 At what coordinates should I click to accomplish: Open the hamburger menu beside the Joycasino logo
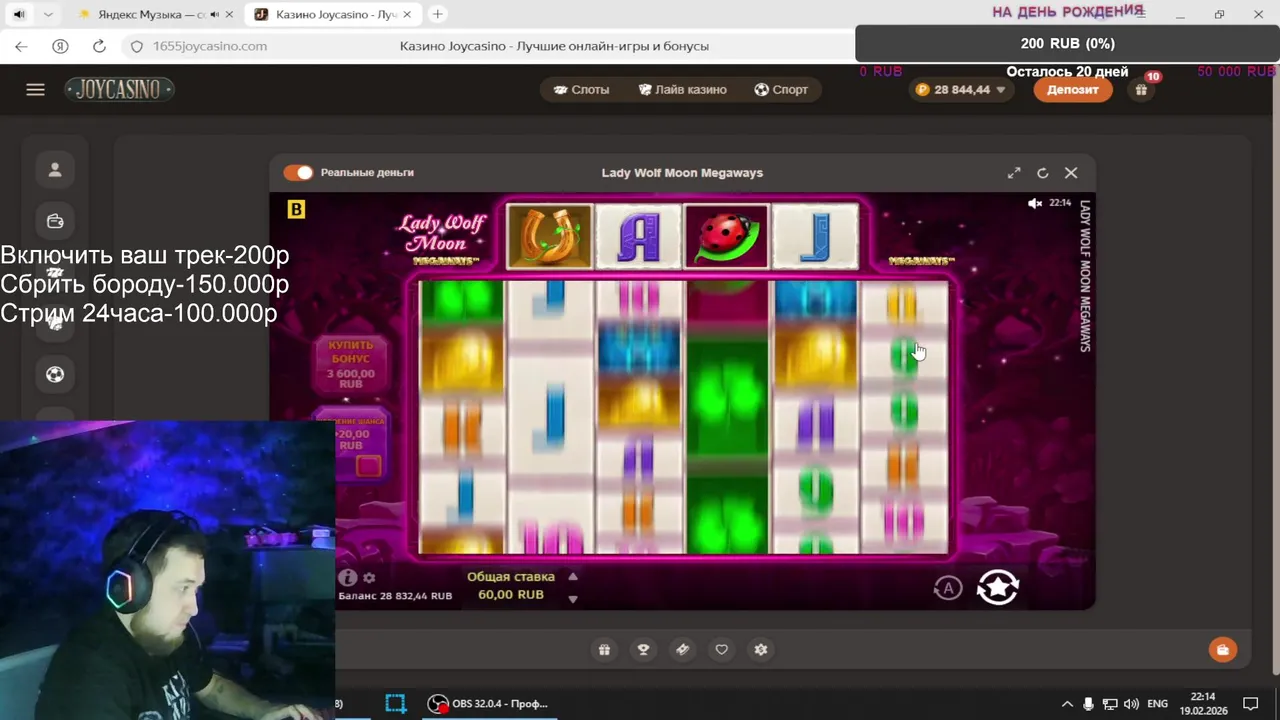(35, 90)
